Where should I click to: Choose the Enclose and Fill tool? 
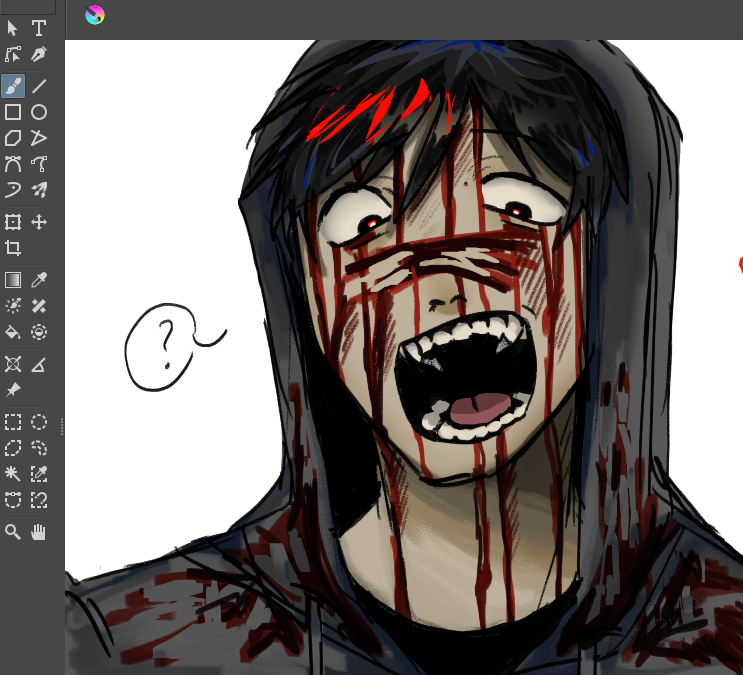point(39,332)
